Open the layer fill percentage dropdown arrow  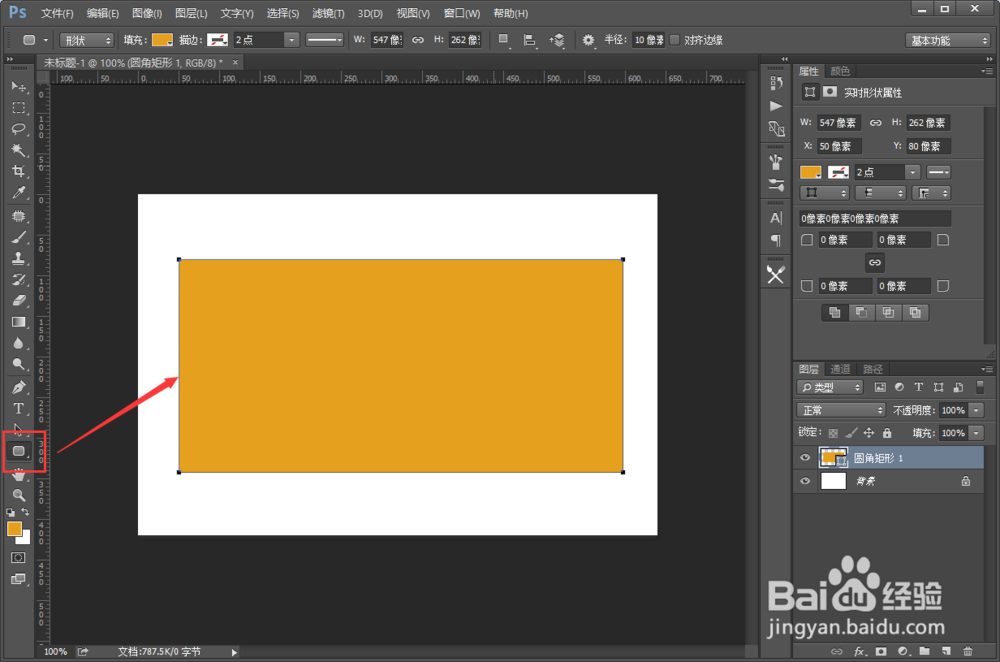point(976,433)
